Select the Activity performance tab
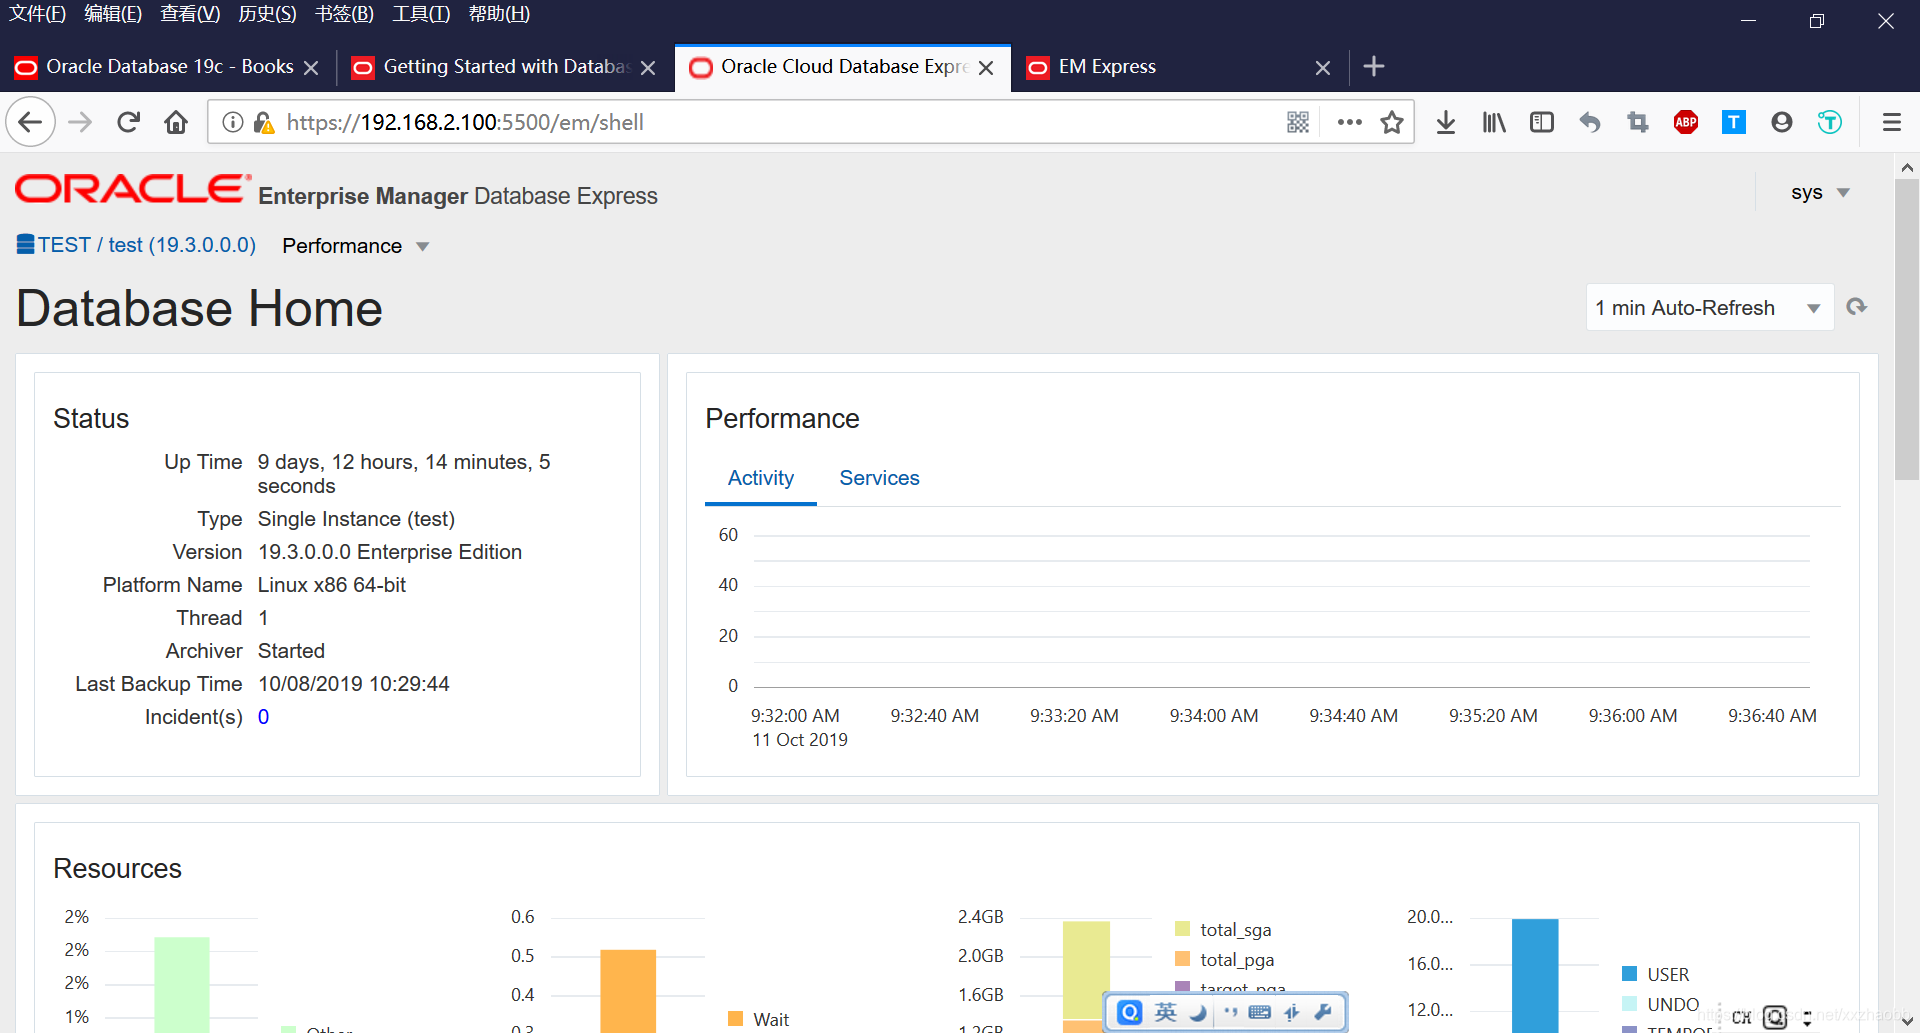Image resolution: width=1920 pixels, height=1033 pixels. click(x=761, y=478)
